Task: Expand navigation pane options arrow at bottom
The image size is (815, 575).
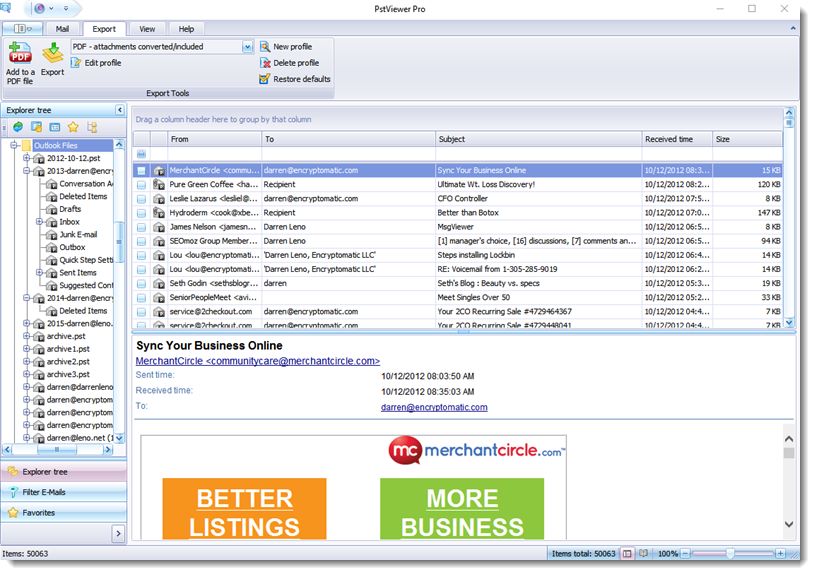Action: click(x=119, y=534)
